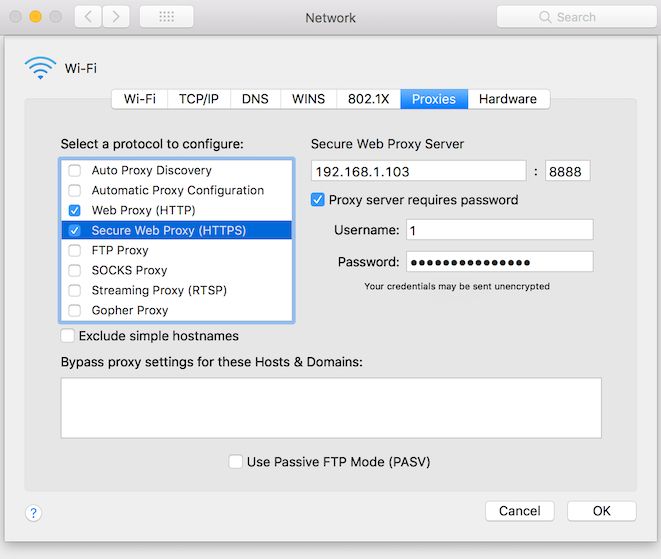Open help with the question mark button
The width and height of the screenshot is (661, 559).
pyautogui.click(x=33, y=513)
